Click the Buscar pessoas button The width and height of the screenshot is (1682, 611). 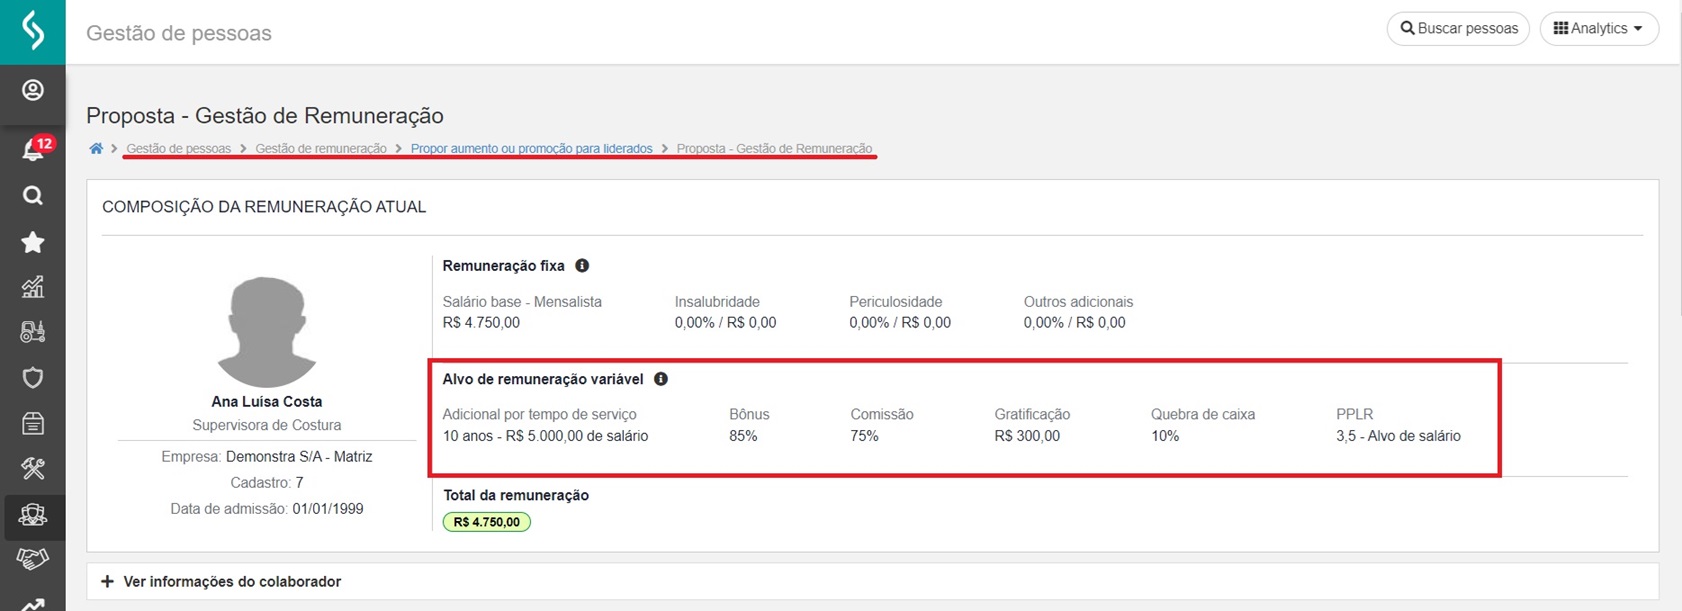[1458, 29]
